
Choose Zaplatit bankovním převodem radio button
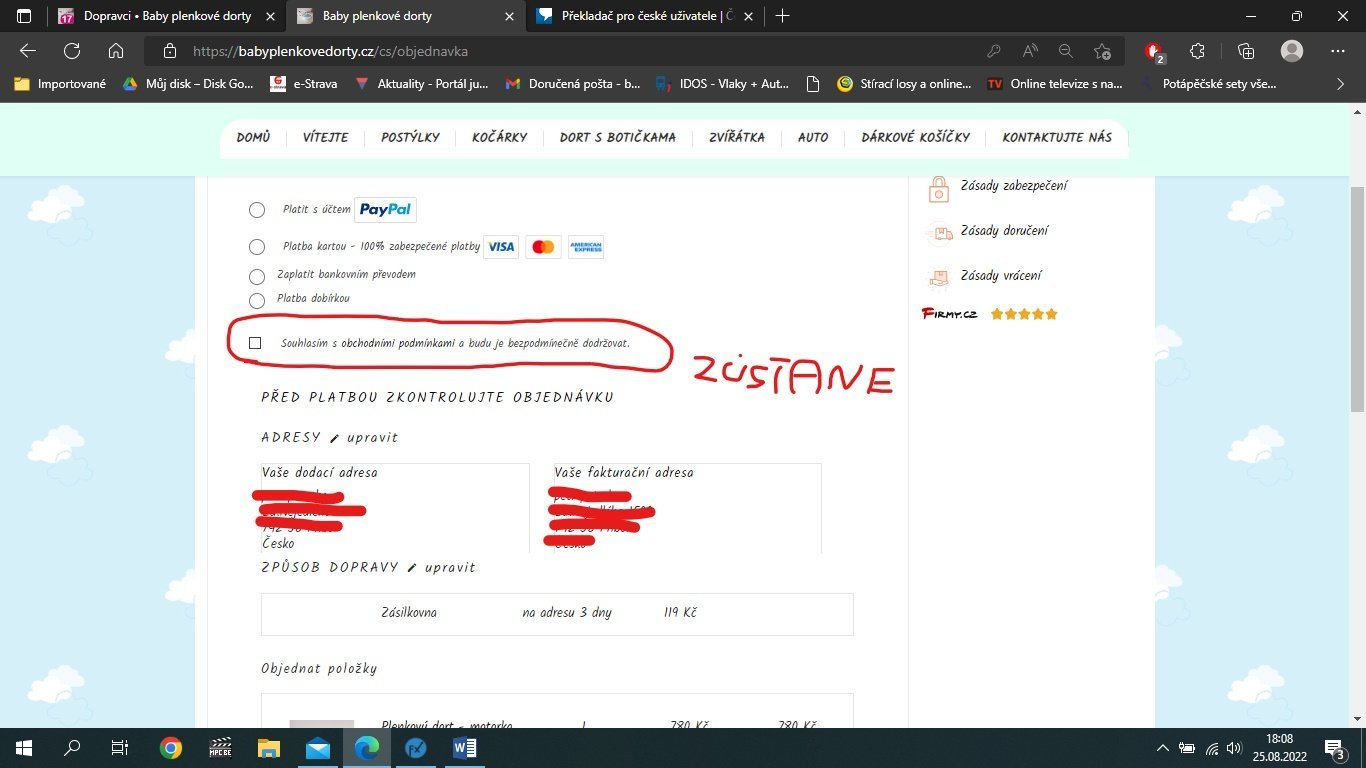257,276
